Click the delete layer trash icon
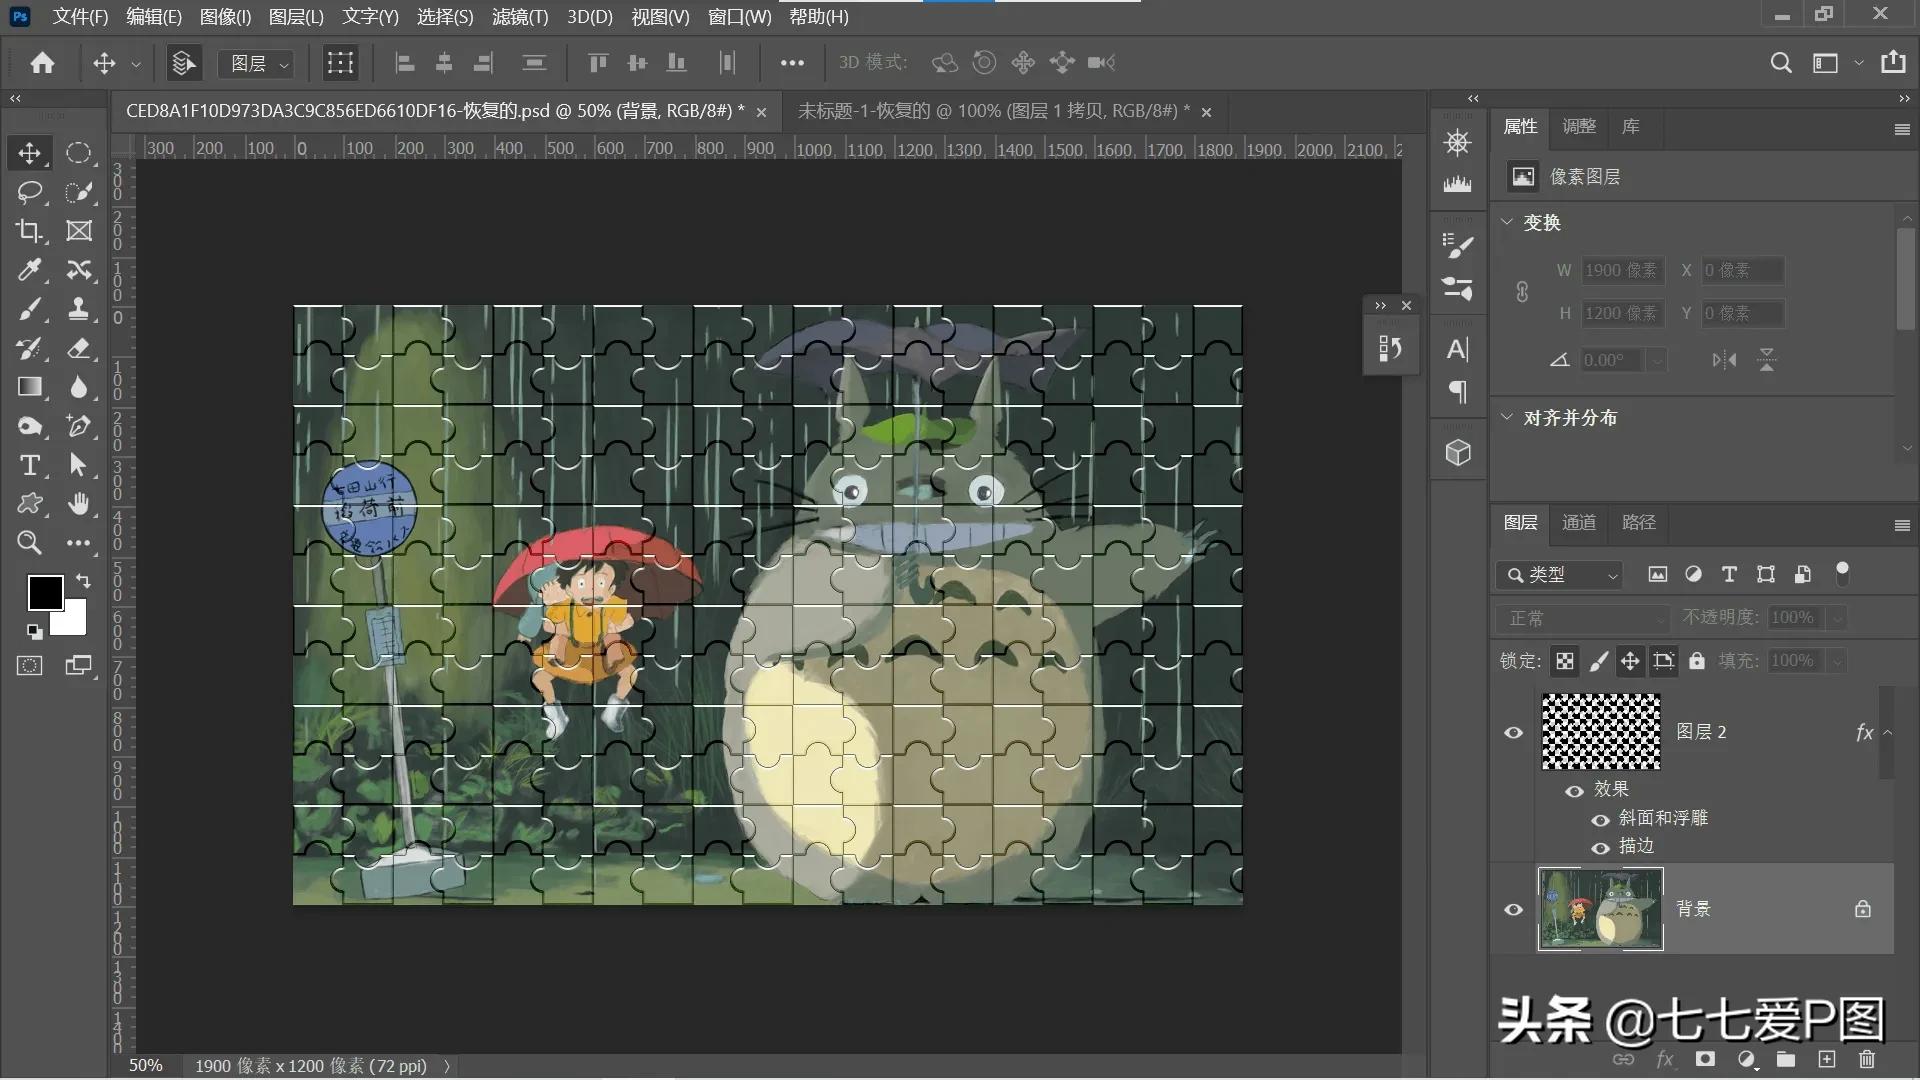The width and height of the screenshot is (1920, 1080). (1867, 1059)
